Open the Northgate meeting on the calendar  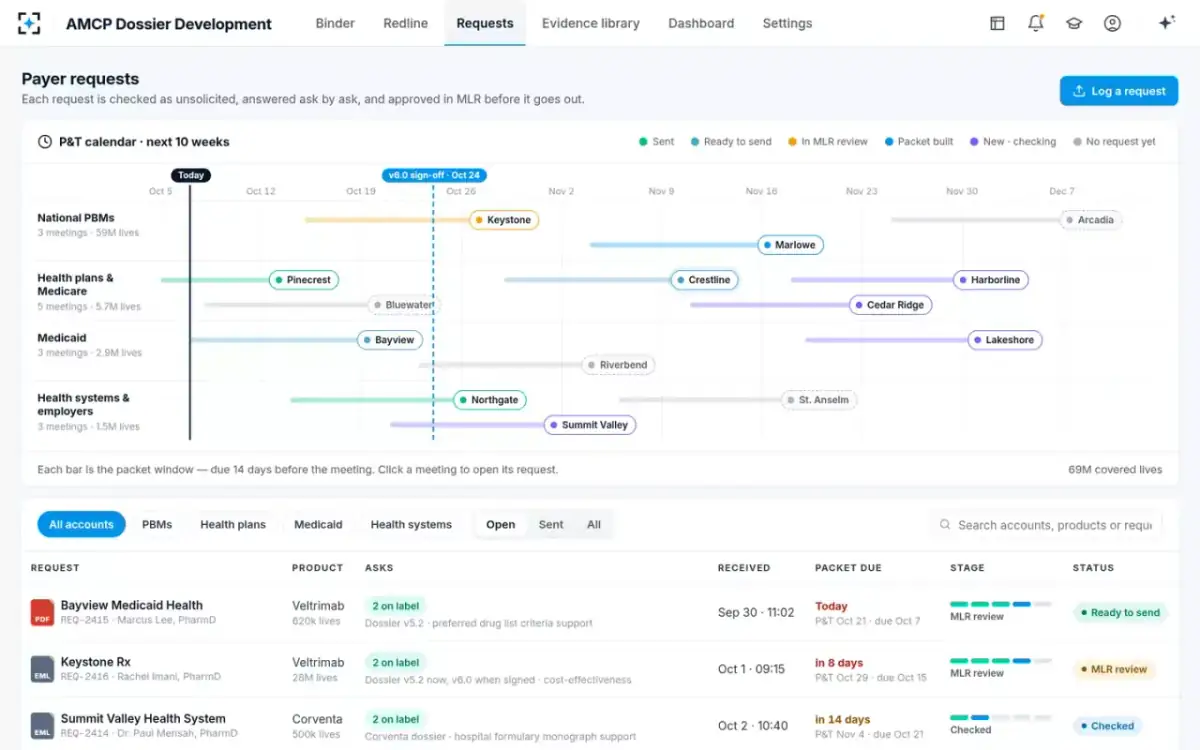tap(489, 400)
